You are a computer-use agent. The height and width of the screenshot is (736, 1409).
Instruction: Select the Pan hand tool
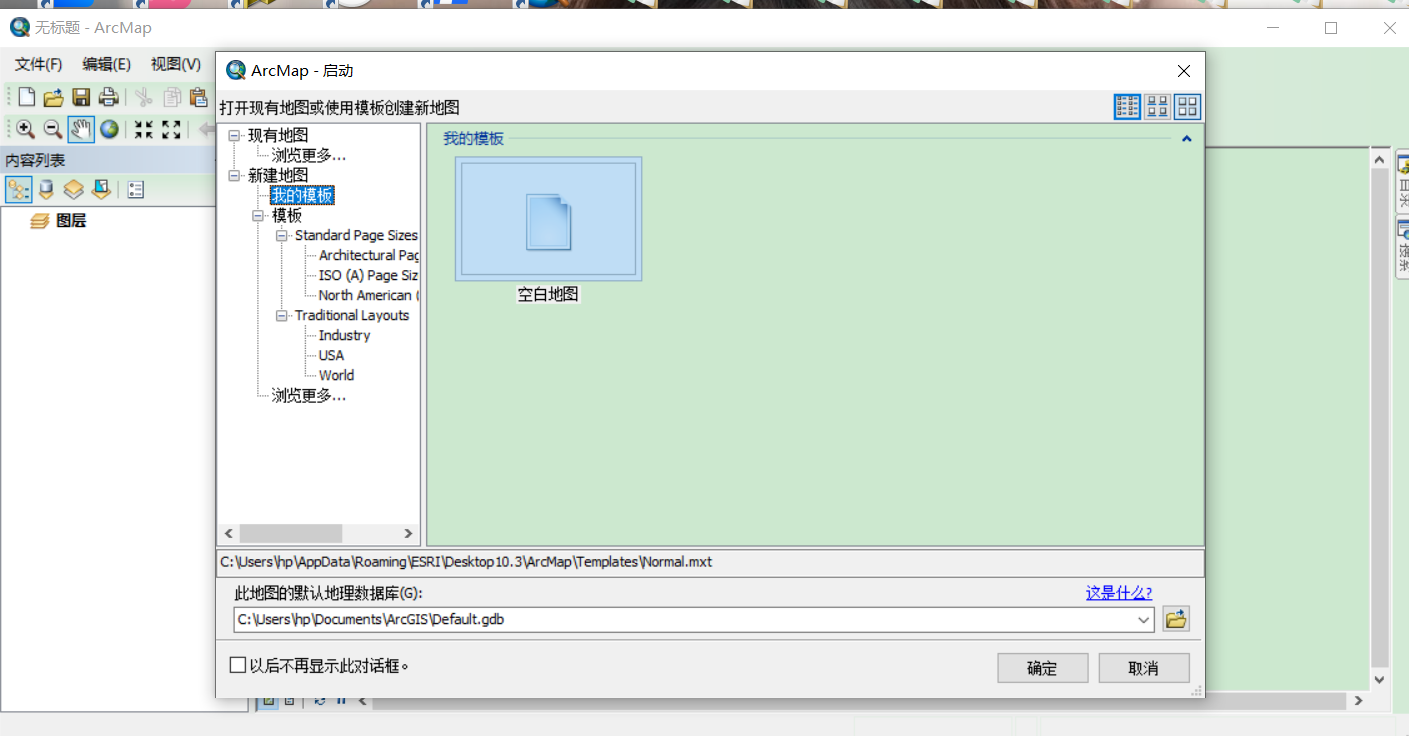click(81, 129)
